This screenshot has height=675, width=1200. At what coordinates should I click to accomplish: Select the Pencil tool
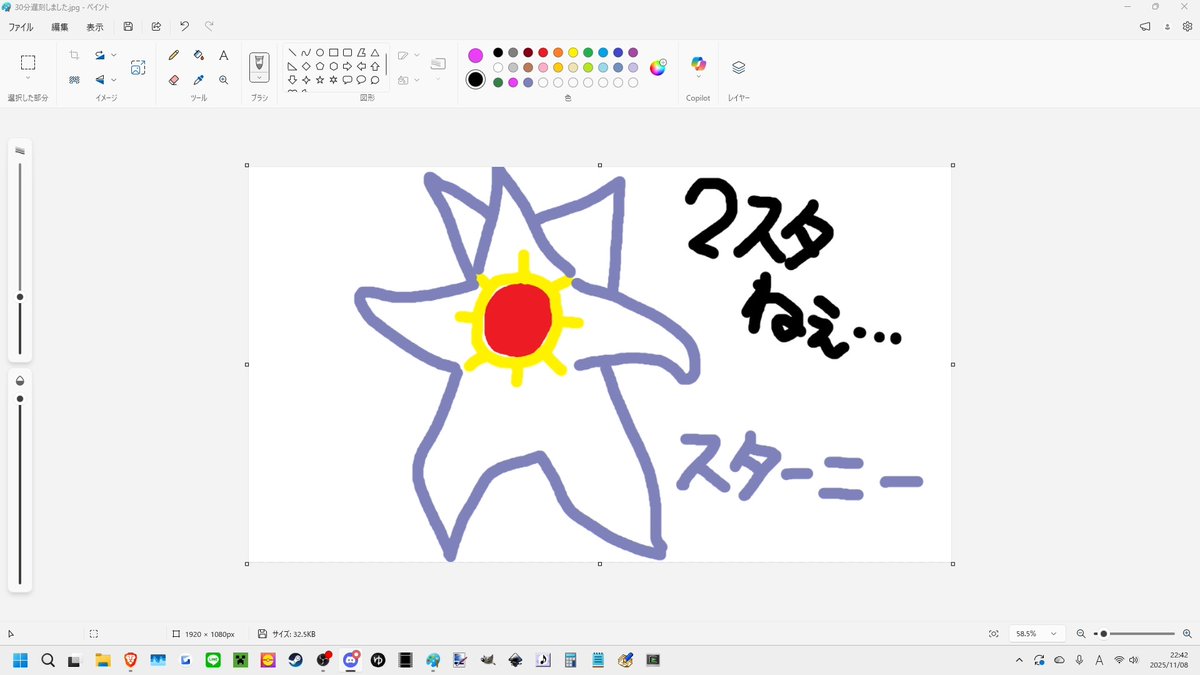tap(174, 56)
